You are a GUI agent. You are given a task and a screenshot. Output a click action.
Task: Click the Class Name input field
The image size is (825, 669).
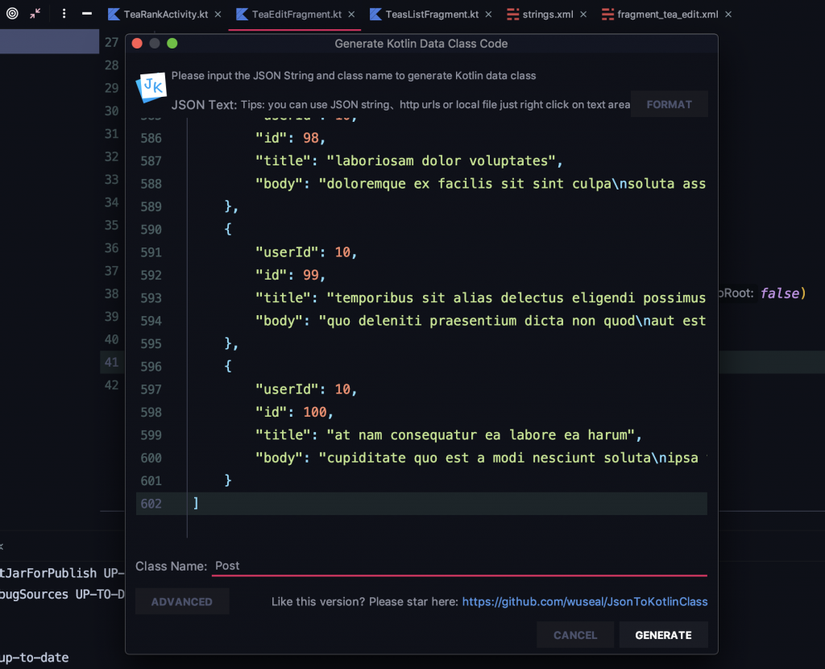tap(460, 566)
